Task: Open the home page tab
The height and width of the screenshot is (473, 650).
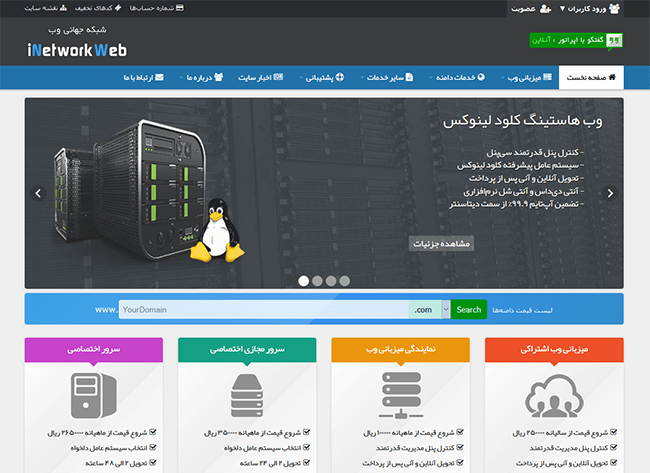Action: [x=591, y=77]
